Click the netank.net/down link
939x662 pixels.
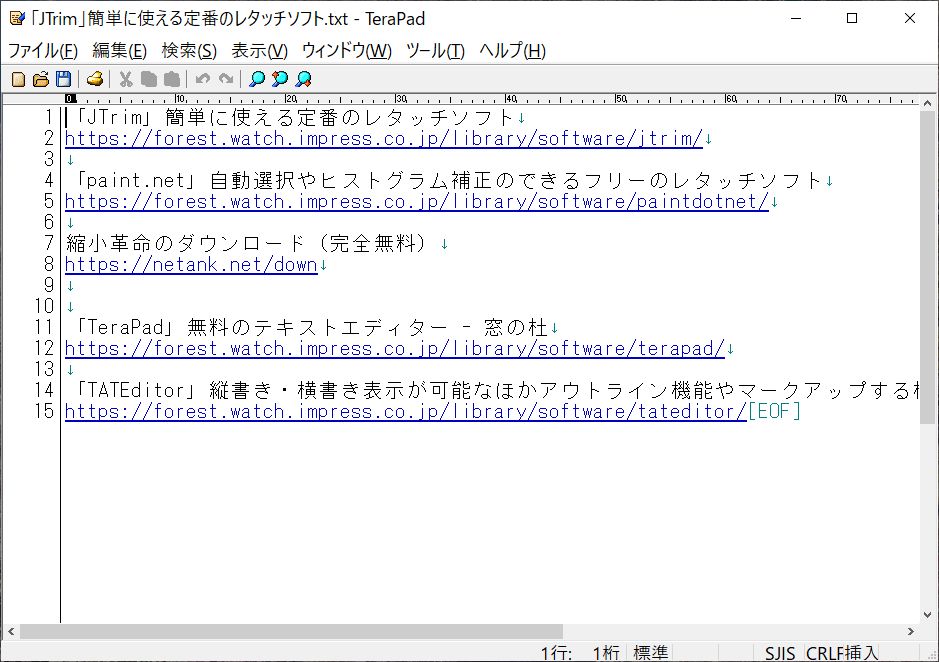click(x=190, y=264)
